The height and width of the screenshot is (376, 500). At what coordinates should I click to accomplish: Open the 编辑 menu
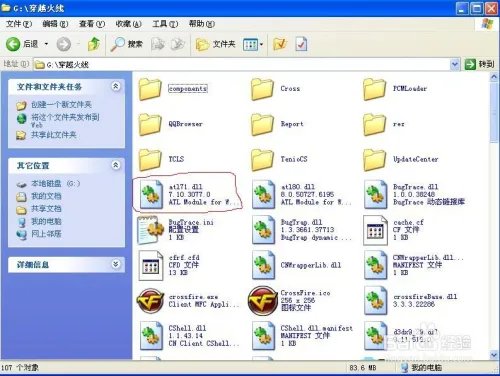pyautogui.click(x=55, y=24)
